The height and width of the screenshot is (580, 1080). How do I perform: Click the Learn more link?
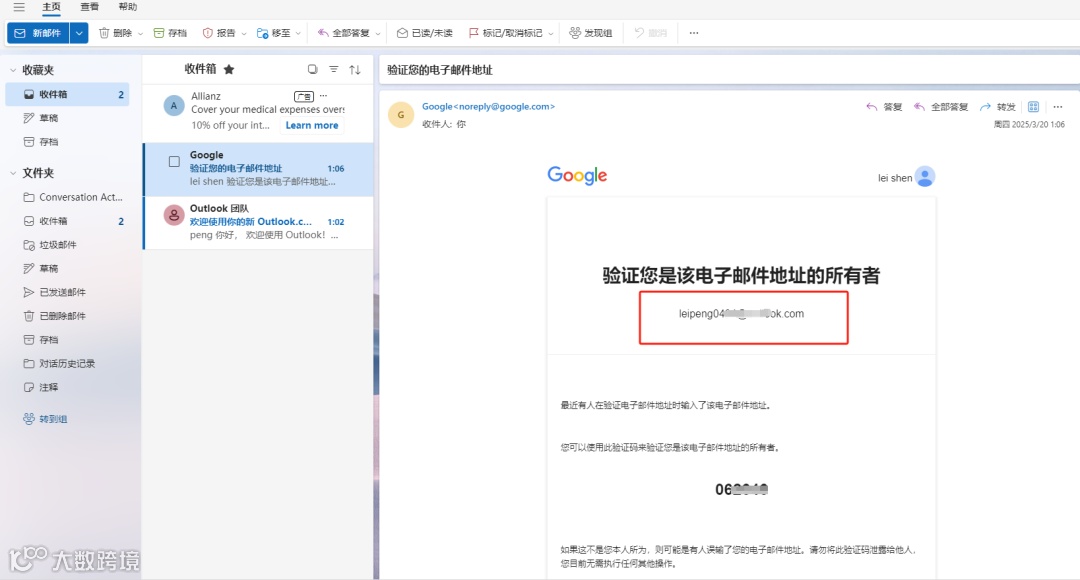[312, 125]
